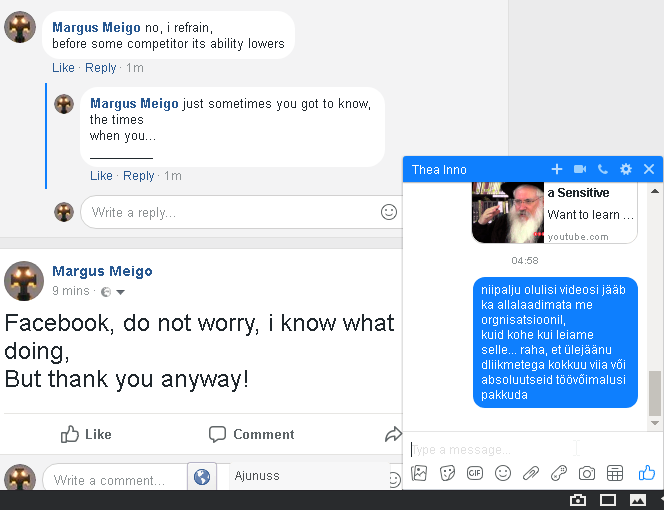The image size is (664, 510).
Task: Click rectangle window icon in bottom bar
Action: [x=608, y=500]
